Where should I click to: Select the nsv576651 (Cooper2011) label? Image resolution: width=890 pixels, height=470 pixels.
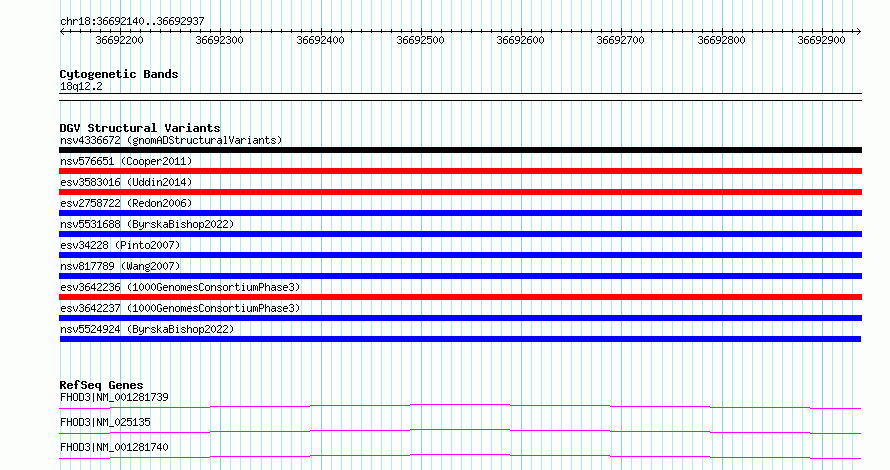[126, 161]
